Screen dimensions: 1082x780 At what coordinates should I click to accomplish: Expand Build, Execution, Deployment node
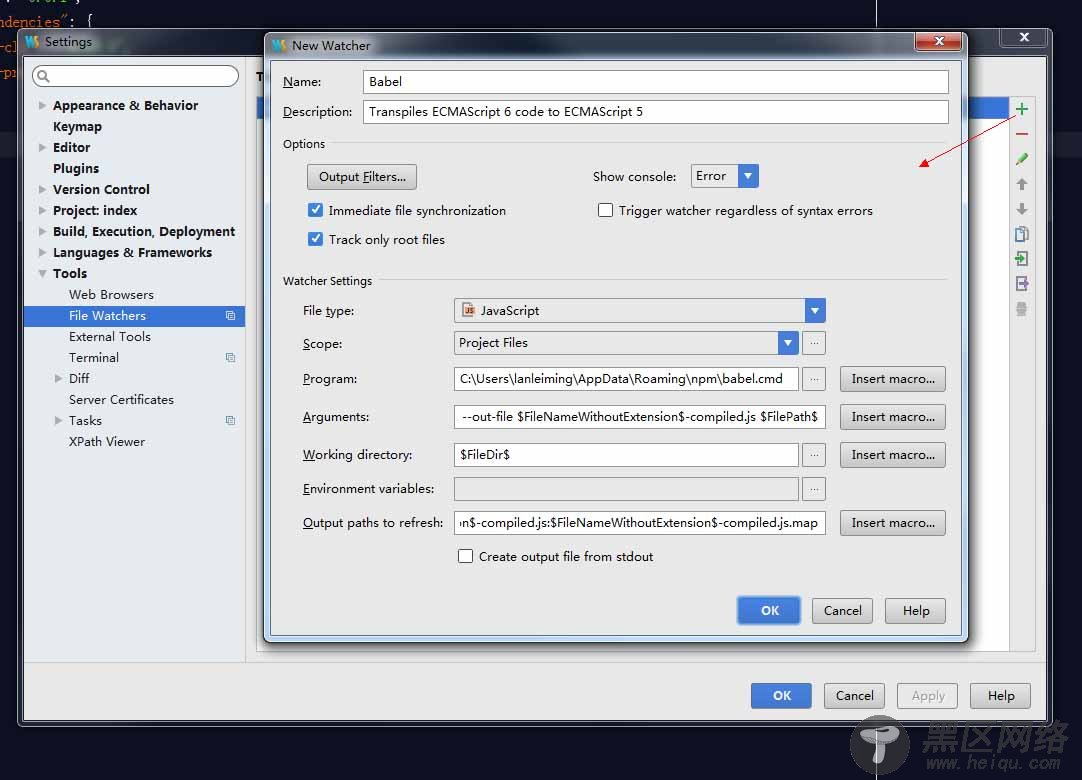click(x=42, y=231)
